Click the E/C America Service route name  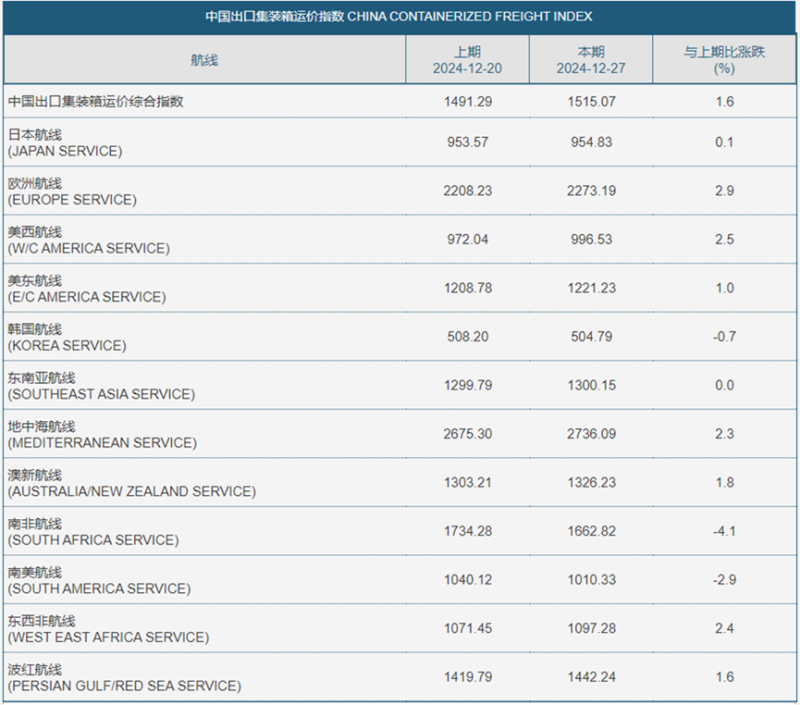87,288
